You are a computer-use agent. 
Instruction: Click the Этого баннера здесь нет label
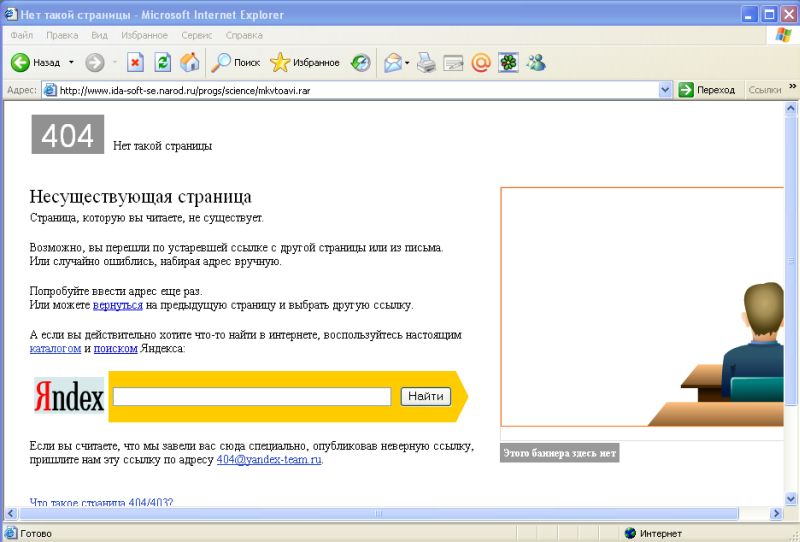click(560, 453)
